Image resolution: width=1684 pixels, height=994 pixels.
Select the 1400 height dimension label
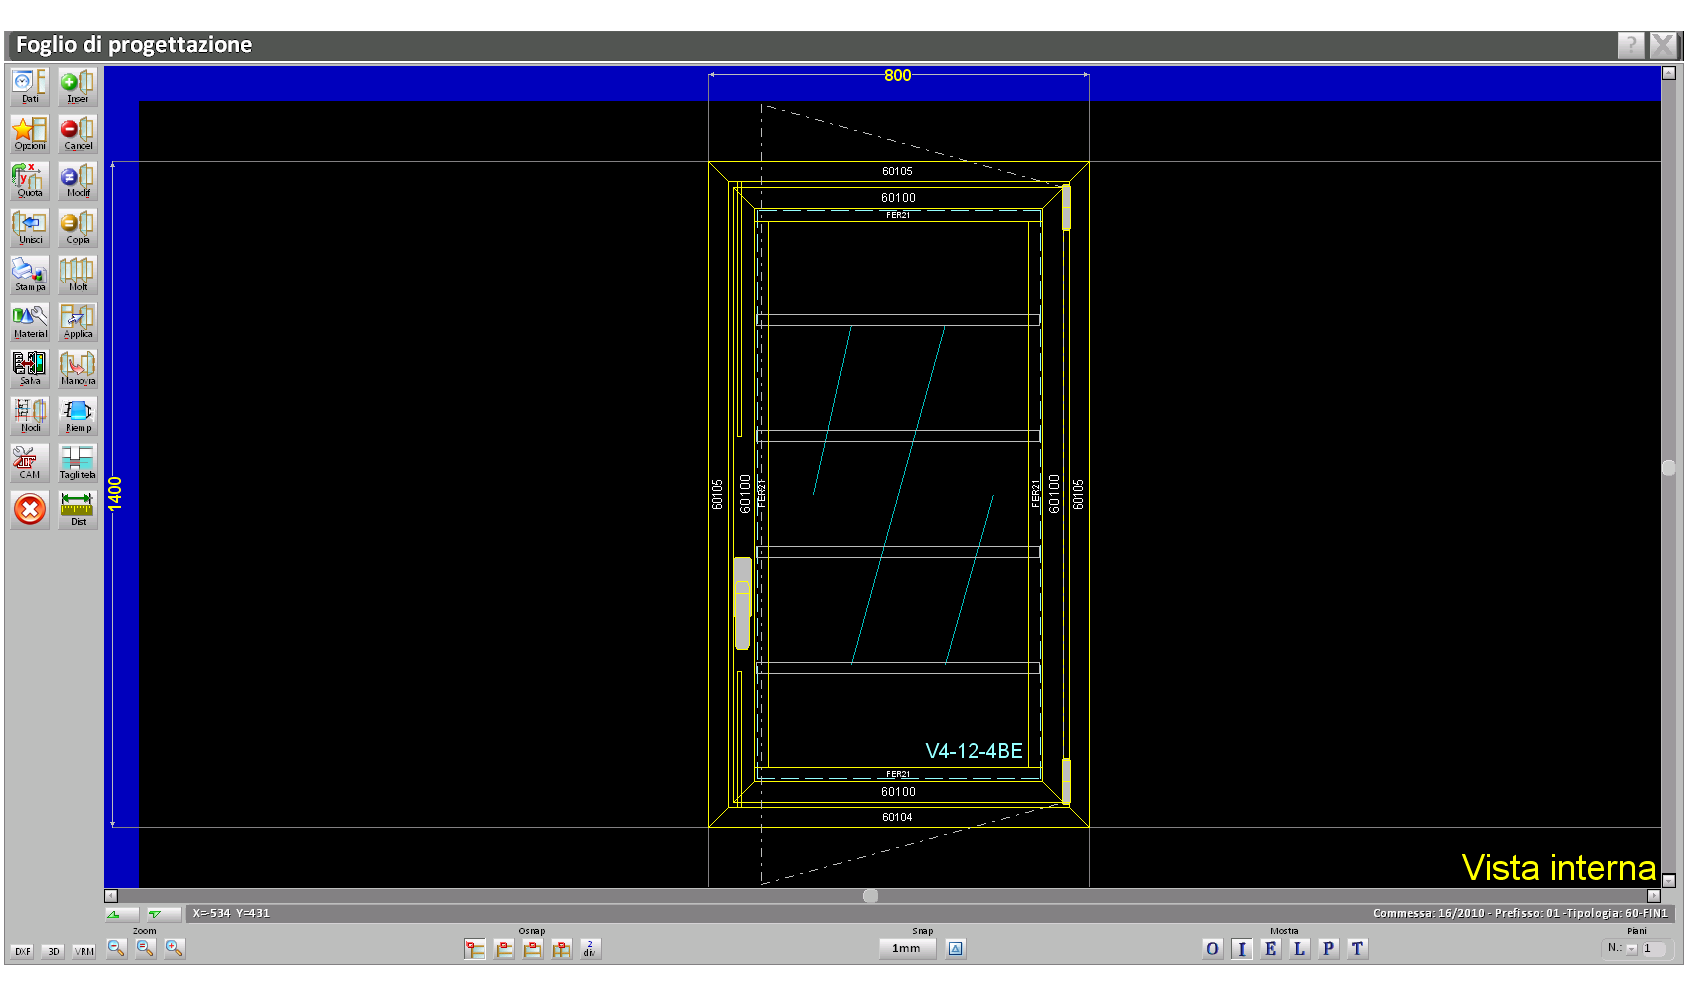115,494
